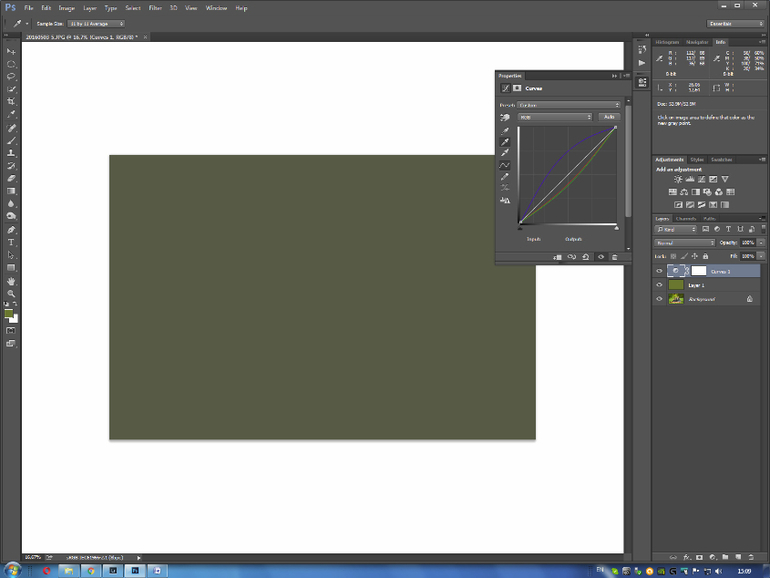
Task: Select the Curves 1 layer mask thumbnail
Action: 699,271
